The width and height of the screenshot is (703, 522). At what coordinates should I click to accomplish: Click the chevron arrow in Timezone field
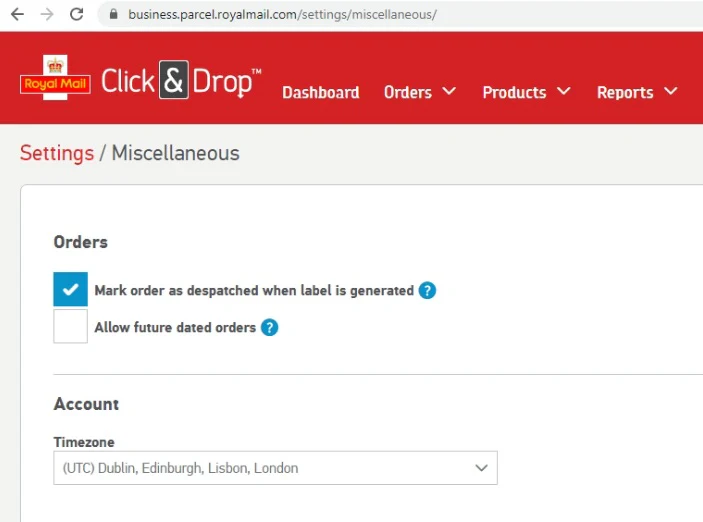[x=481, y=468]
